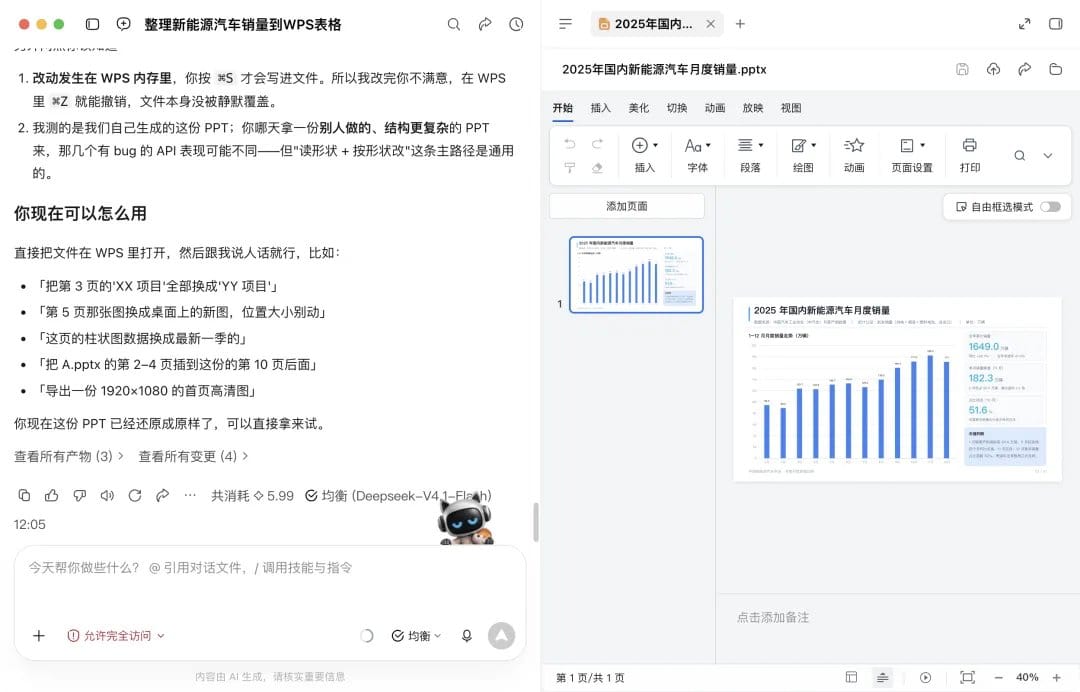Open the 动画 animation tool
This screenshot has width=1080, height=692.
(854, 155)
